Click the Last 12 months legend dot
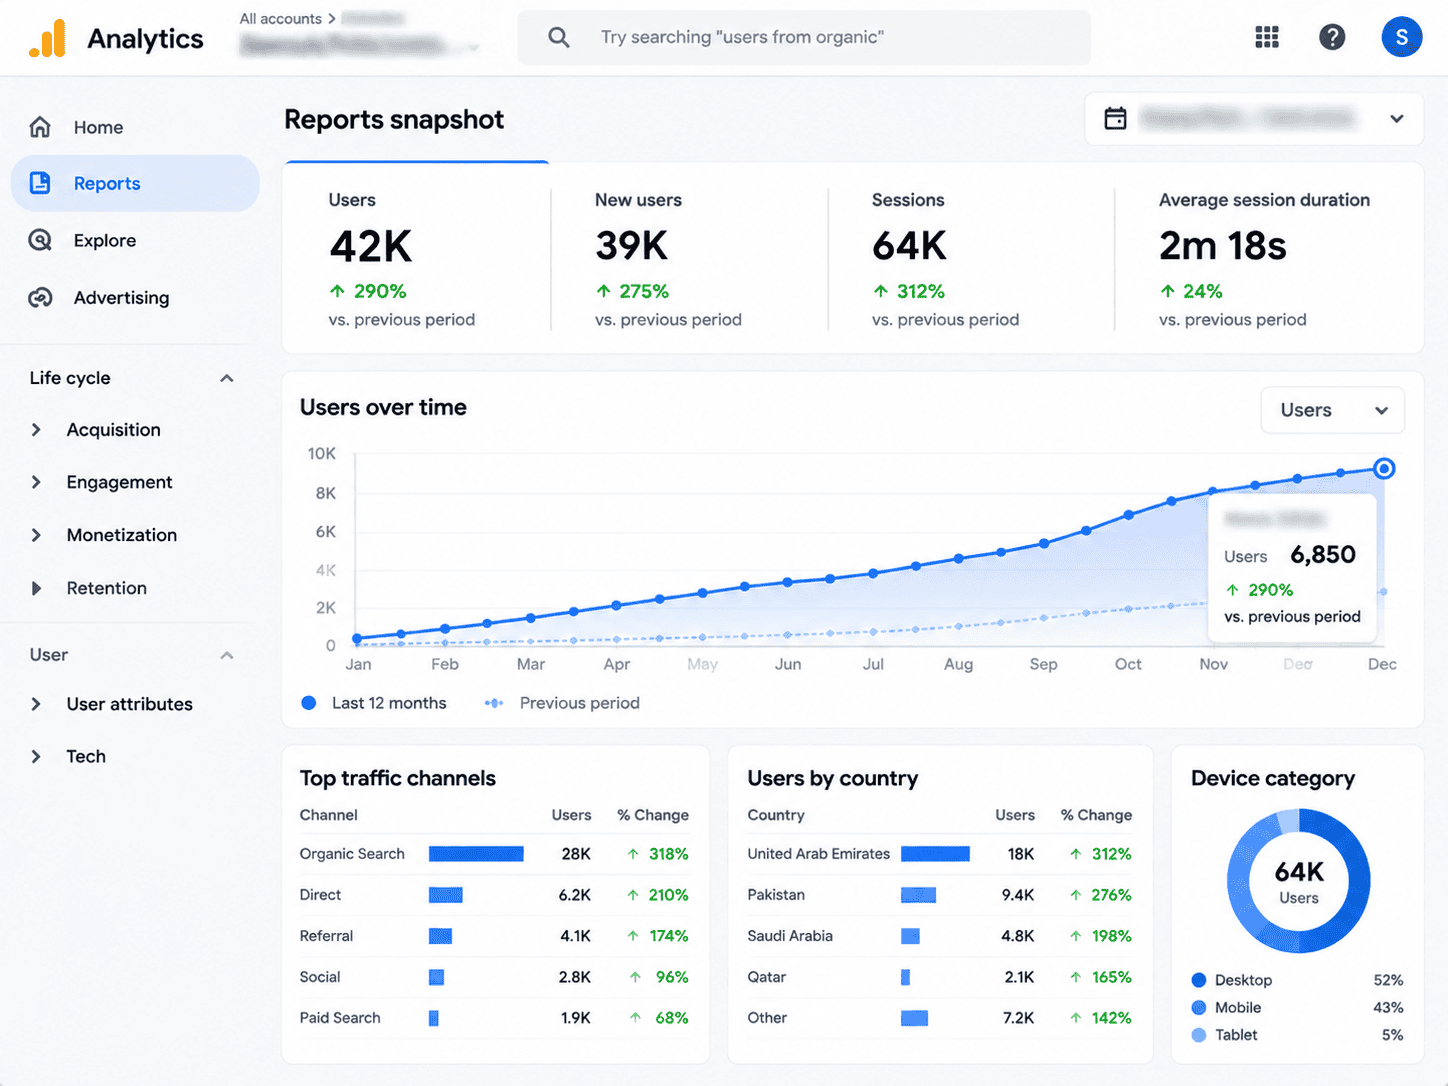Image resolution: width=1448 pixels, height=1086 pixels. [x=309, y=703]
